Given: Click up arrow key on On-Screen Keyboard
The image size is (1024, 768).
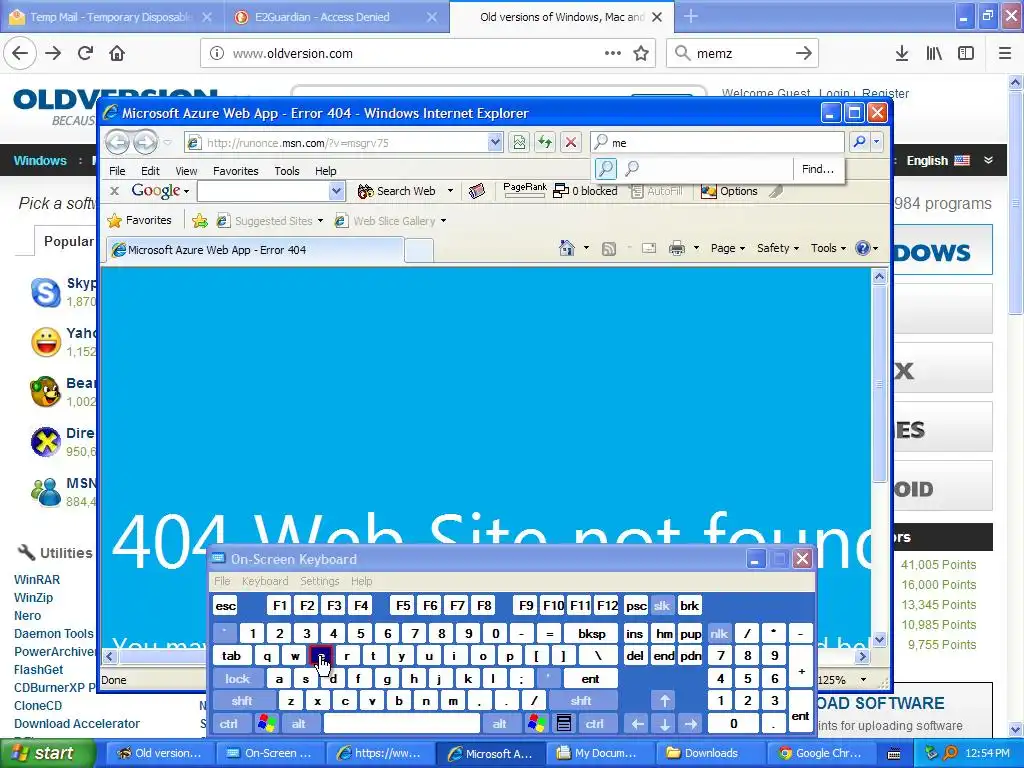Looking at the screenshot, I should [664, 701].
